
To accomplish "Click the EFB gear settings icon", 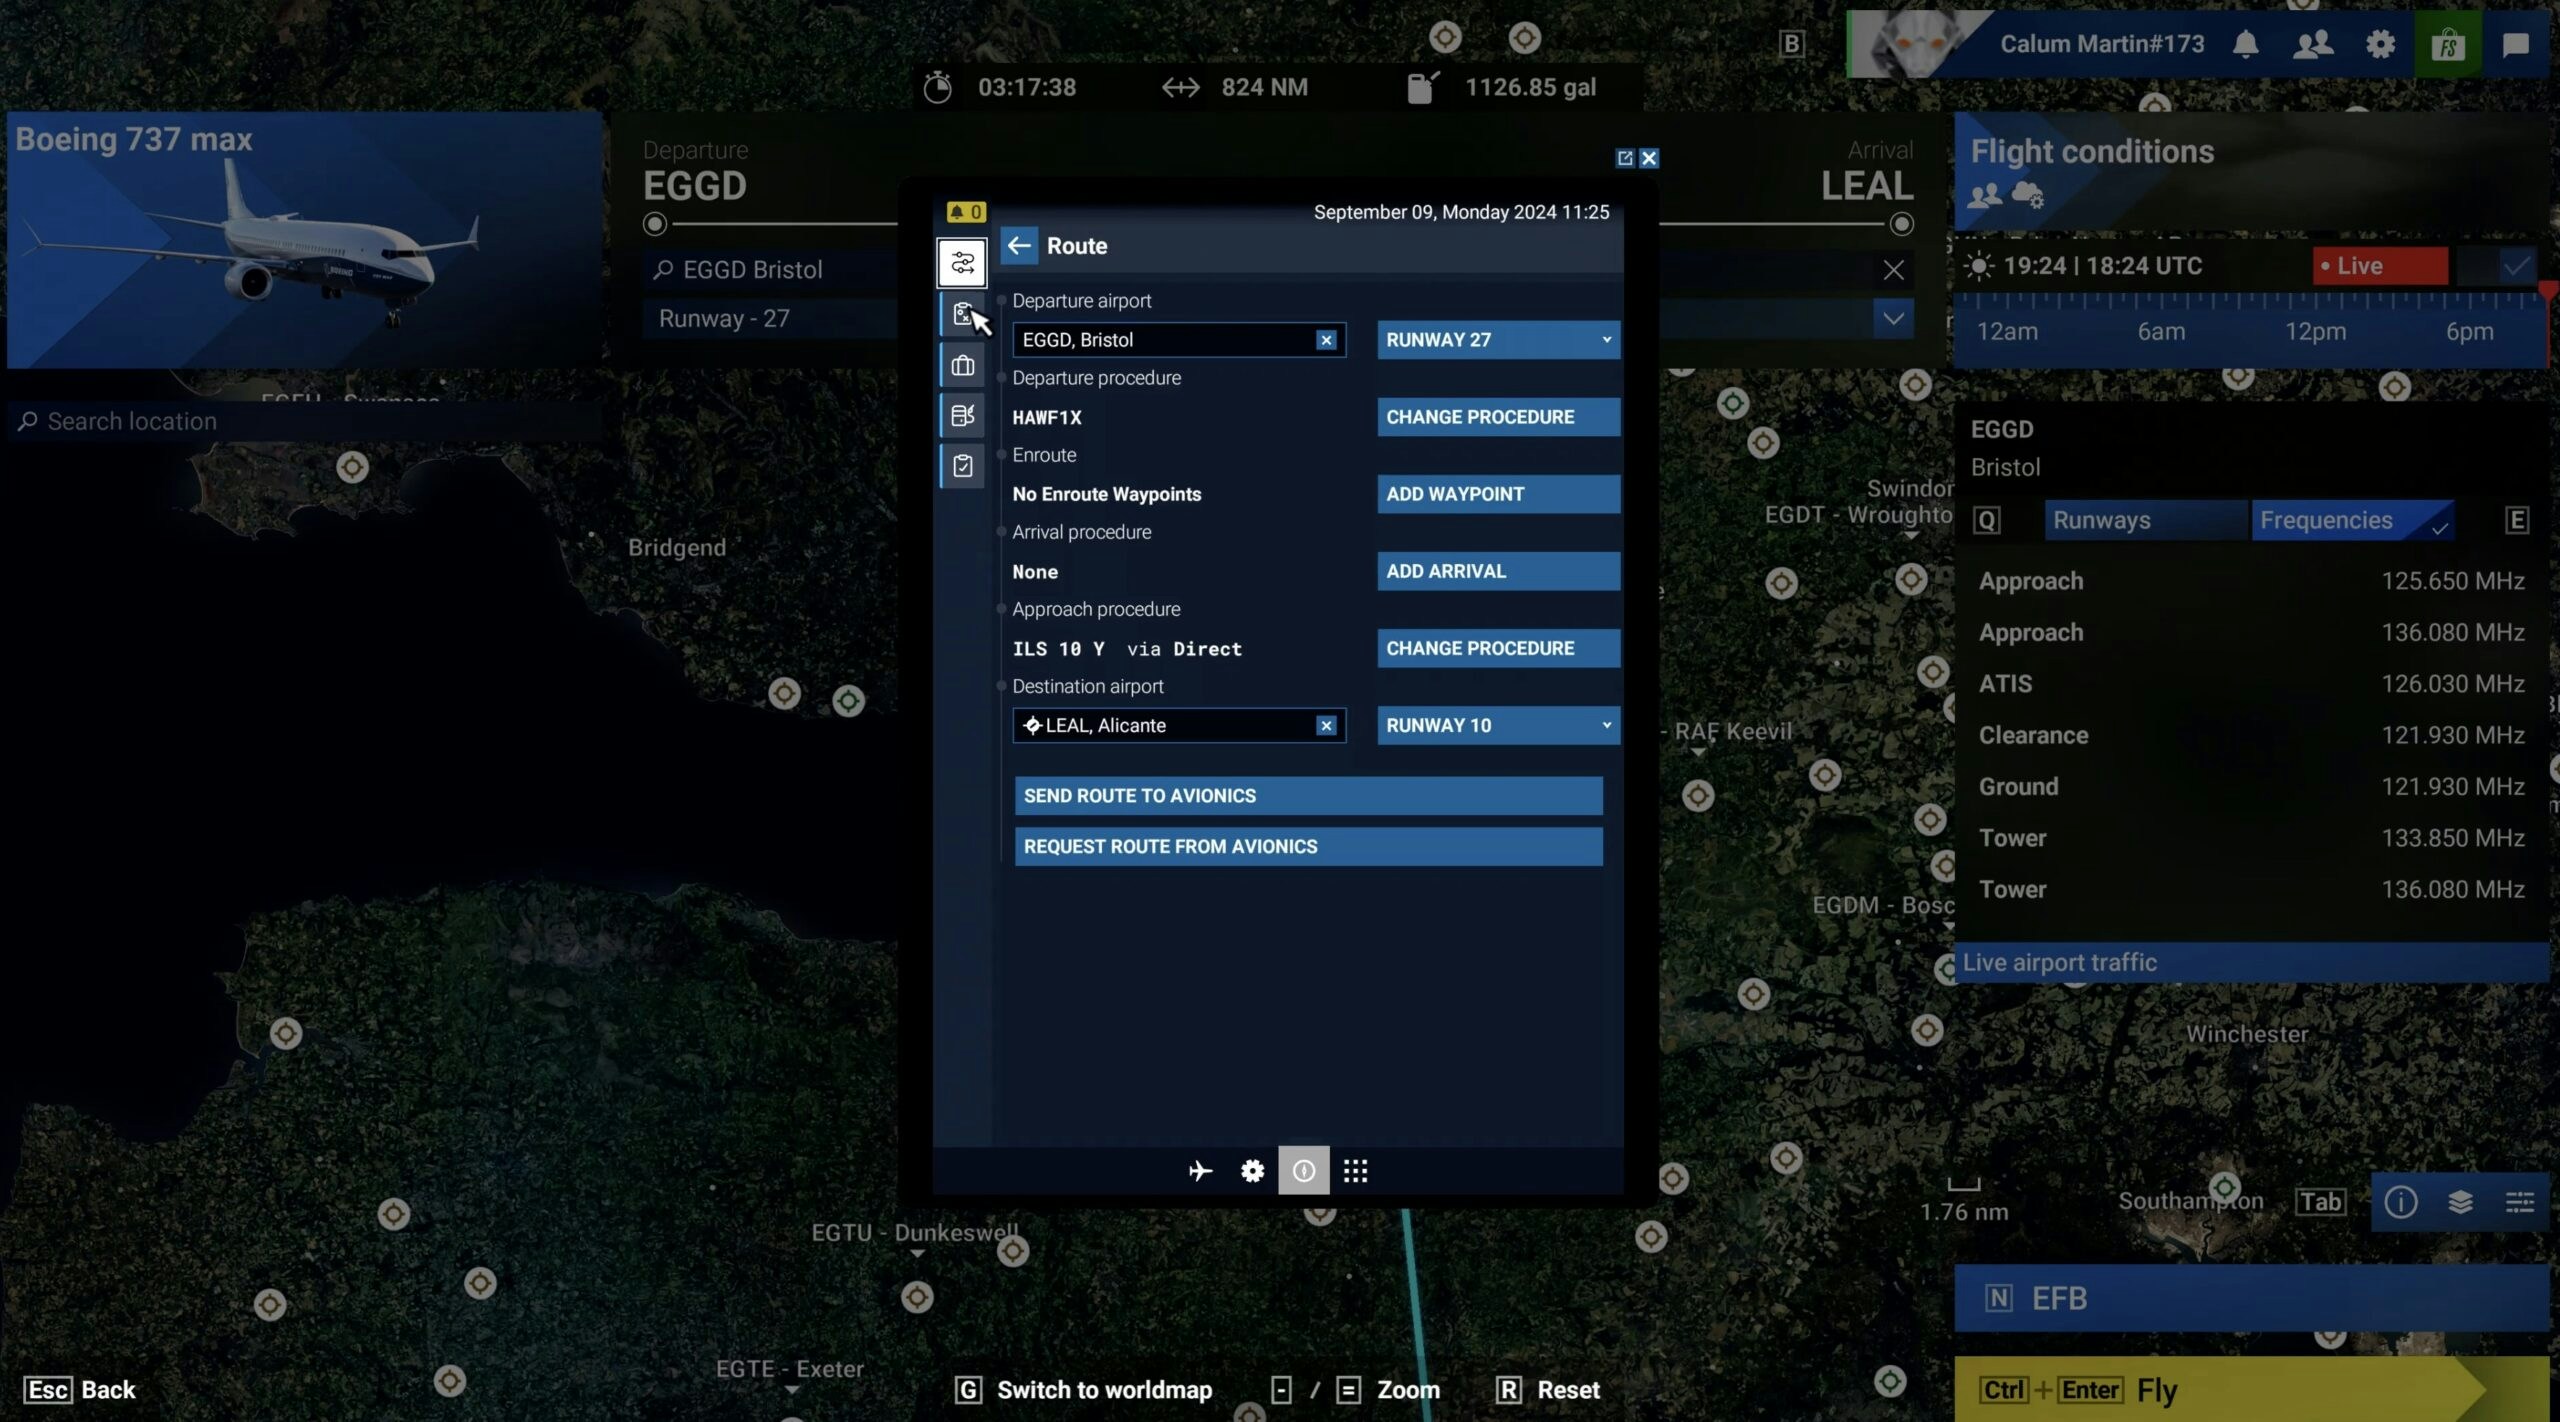I will click(1252, 1170).
